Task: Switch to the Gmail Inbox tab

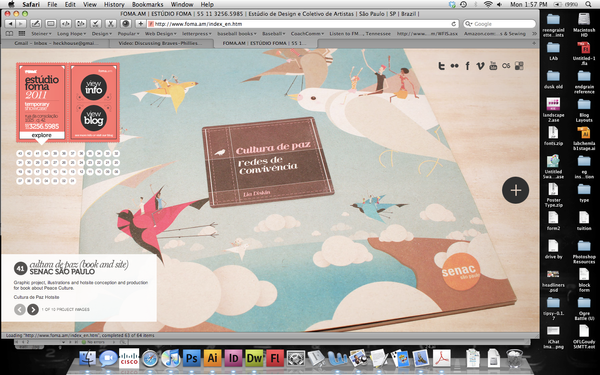Action: (56, 43)
